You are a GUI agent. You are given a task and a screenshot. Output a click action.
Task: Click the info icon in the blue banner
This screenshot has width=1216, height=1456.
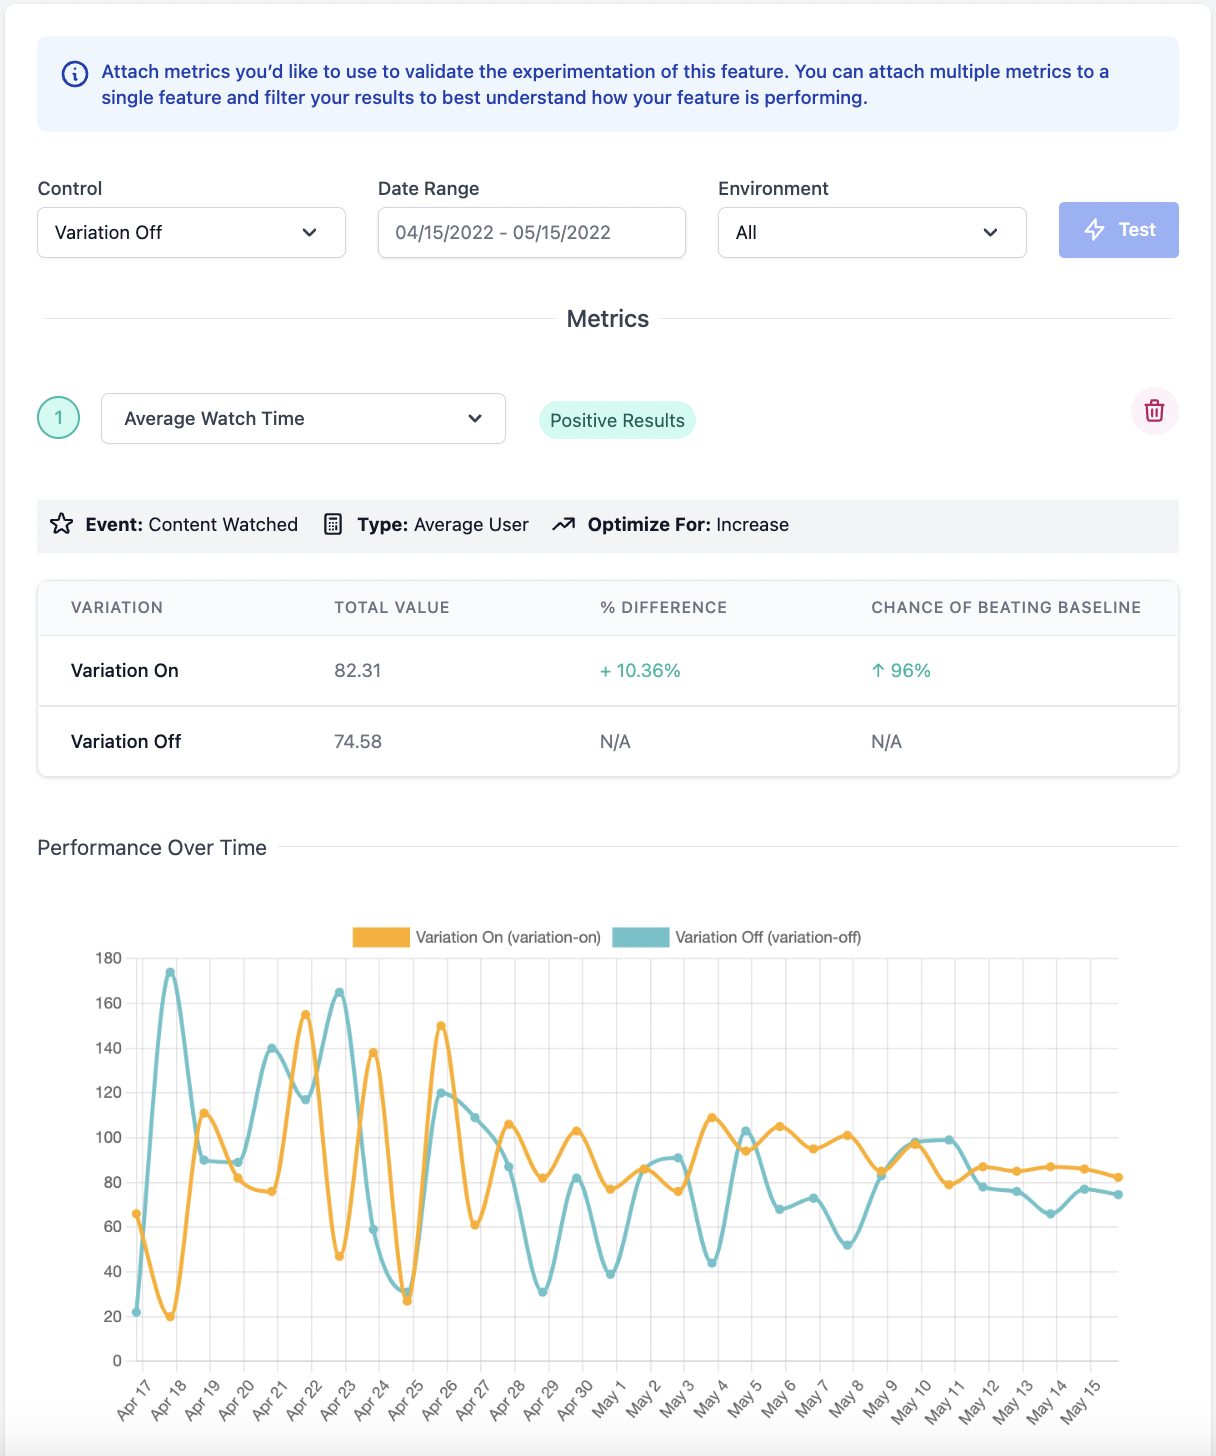tap(75, 74)
